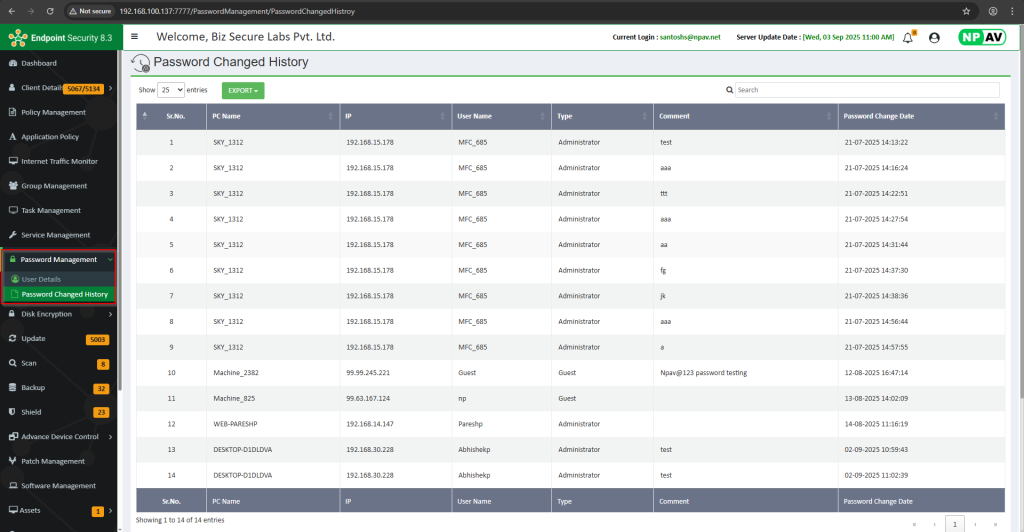
Task: Open the Show entries count dropdown
Action: tap(171, 90)
